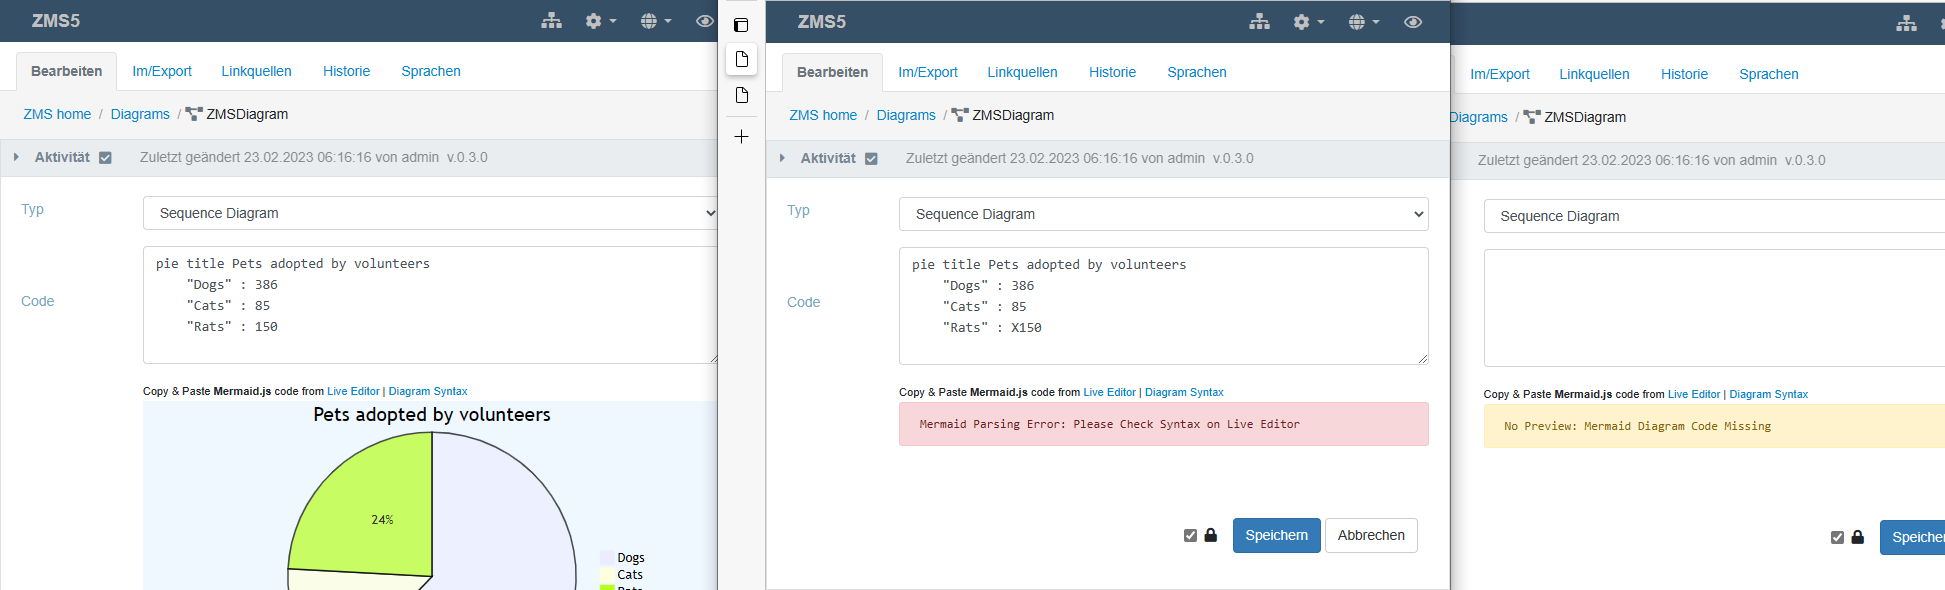
Task: Go to ZMS home breadcrumb in left panel
Action: [x=57, y=114]
